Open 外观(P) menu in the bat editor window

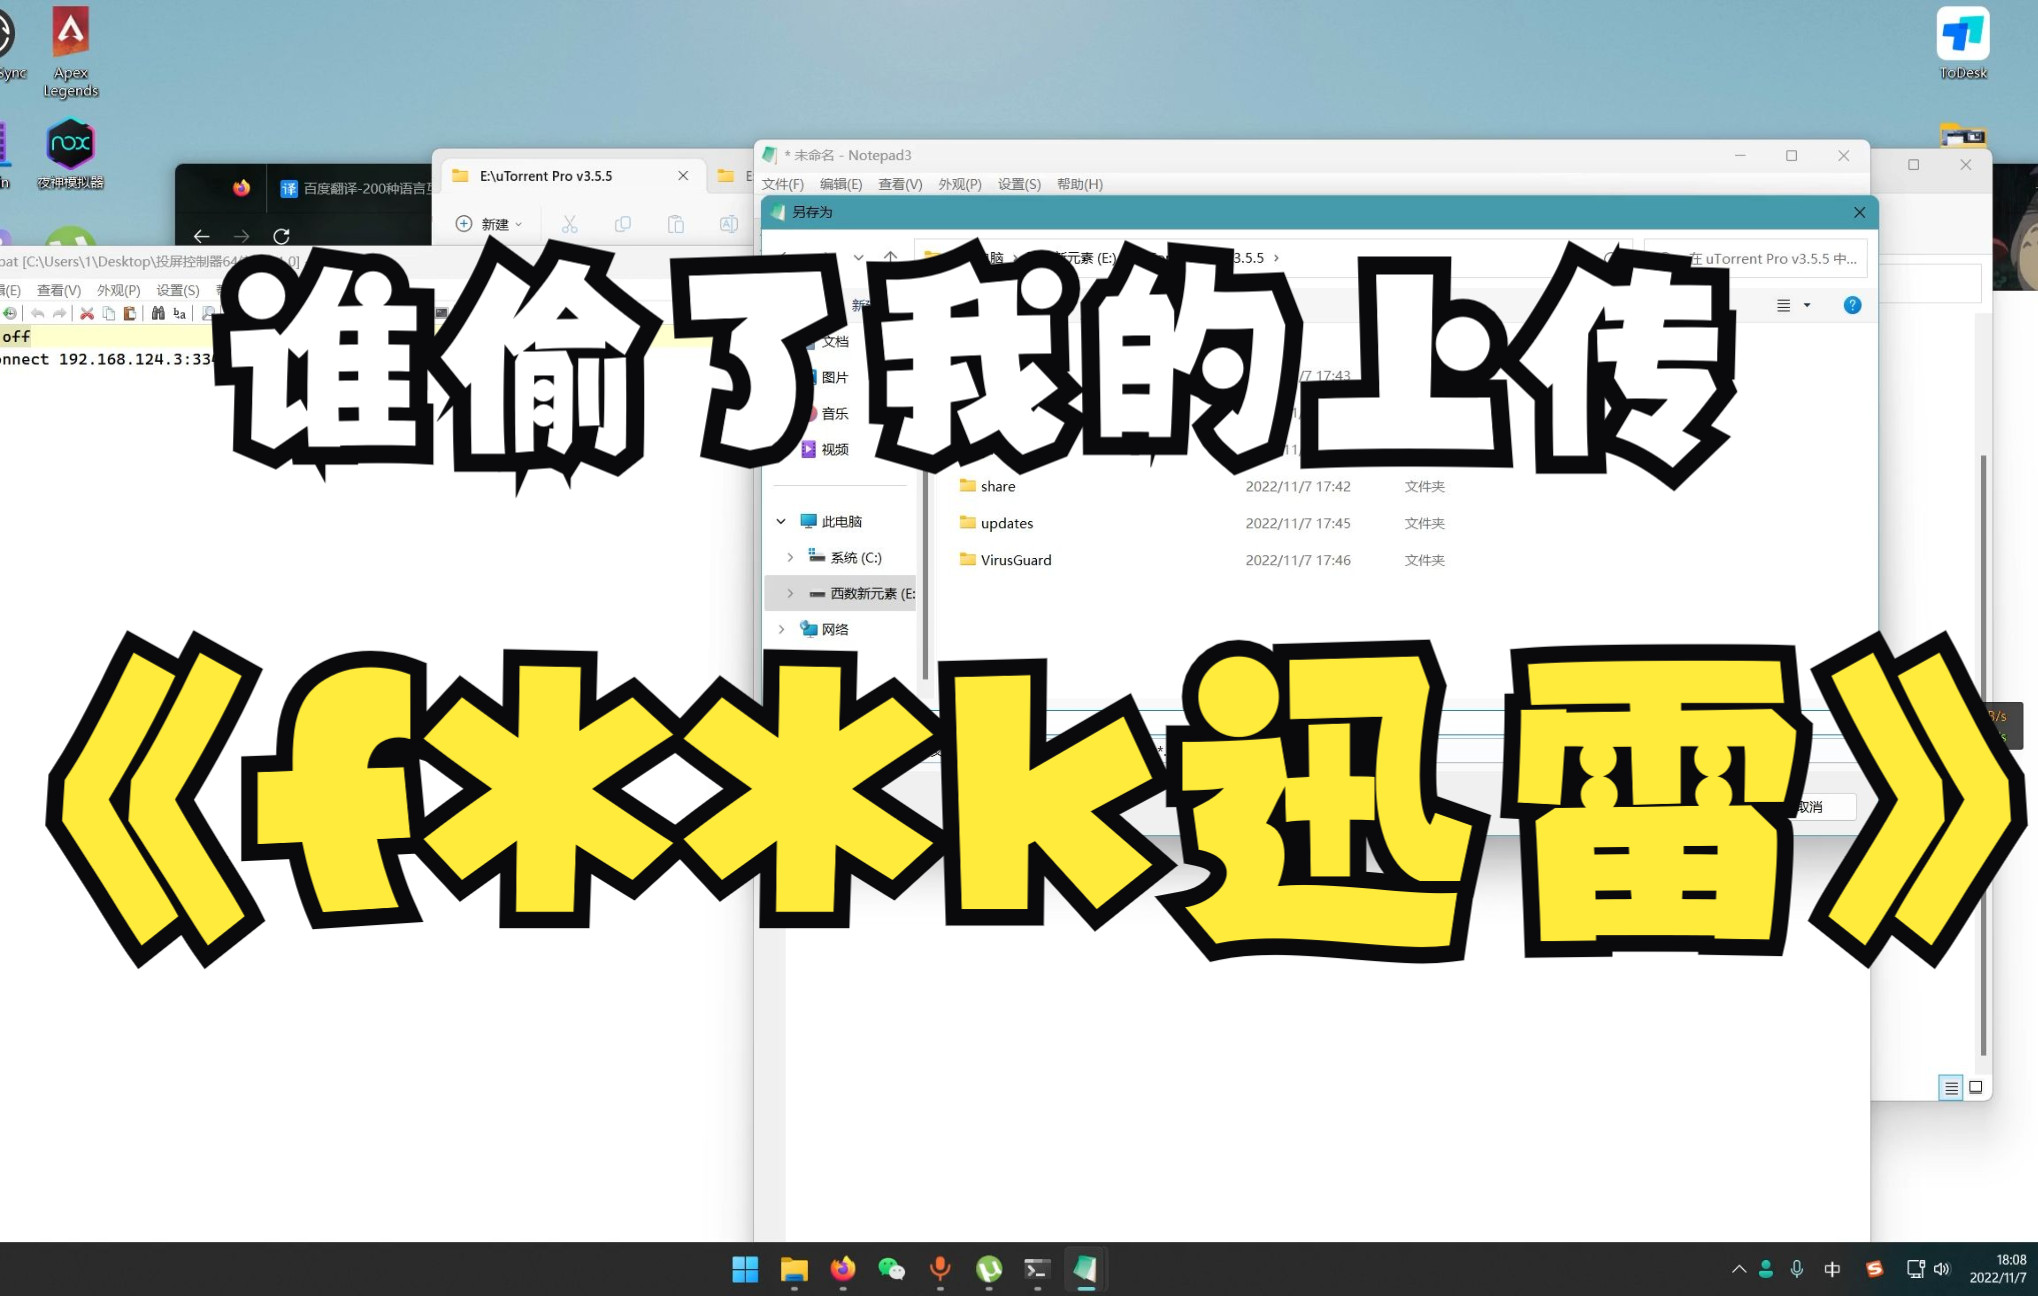point(118,290)
